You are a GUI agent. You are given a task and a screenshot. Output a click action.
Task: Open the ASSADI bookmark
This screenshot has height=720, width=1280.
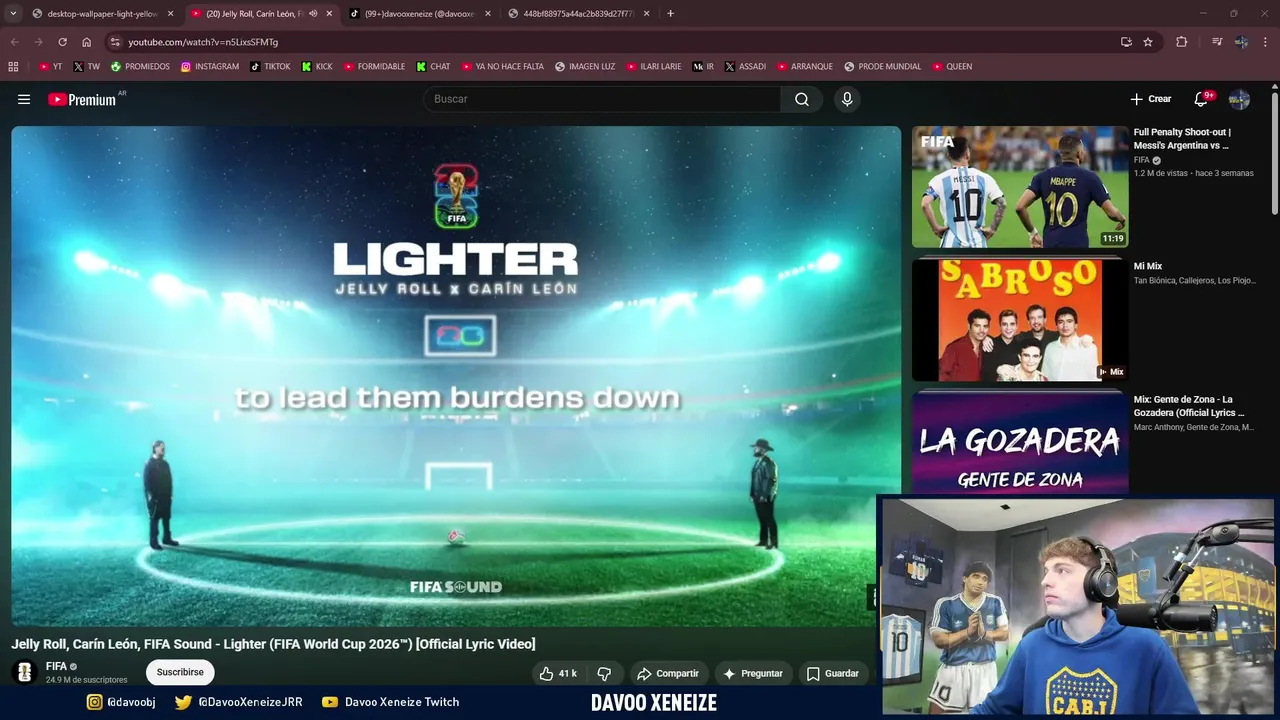[745, 67]
